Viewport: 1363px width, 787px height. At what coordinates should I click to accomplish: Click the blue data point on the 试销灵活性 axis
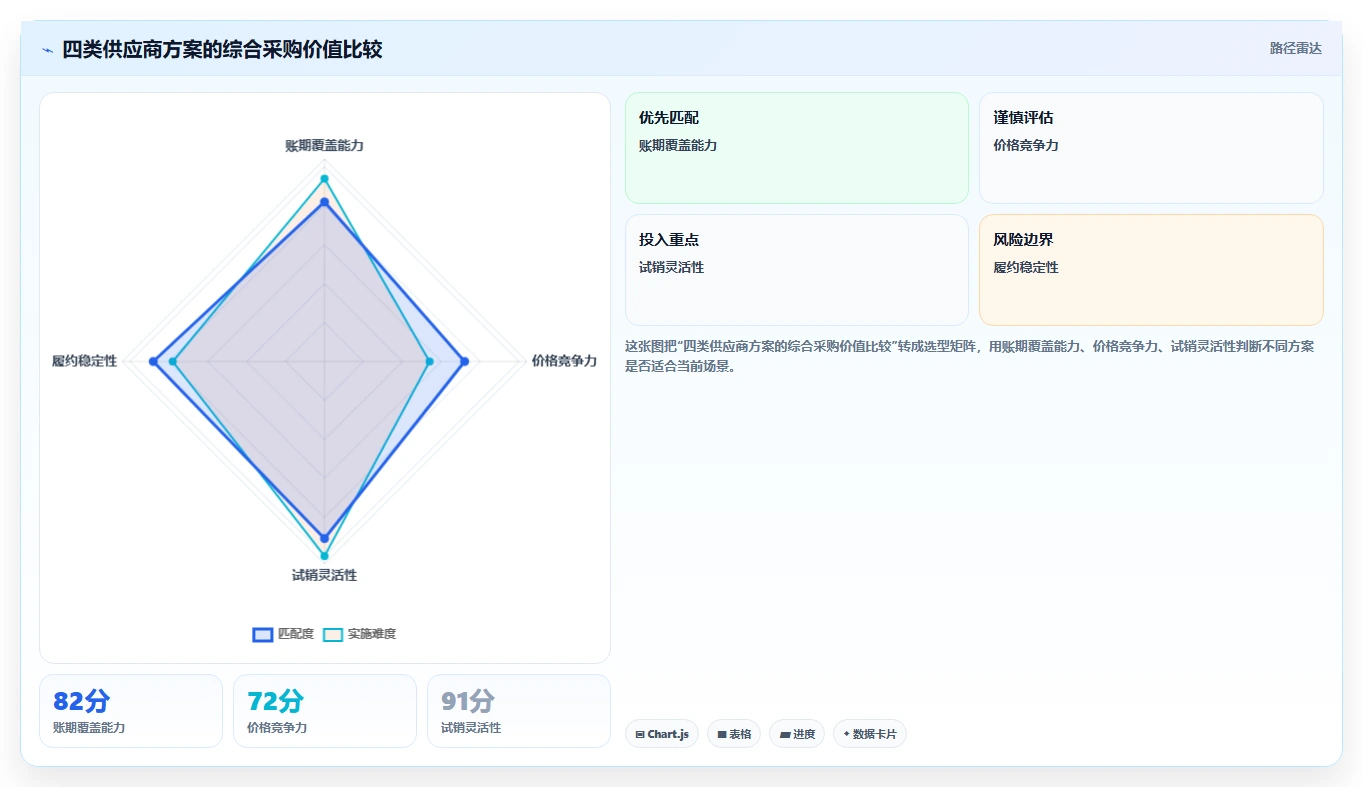324,538
